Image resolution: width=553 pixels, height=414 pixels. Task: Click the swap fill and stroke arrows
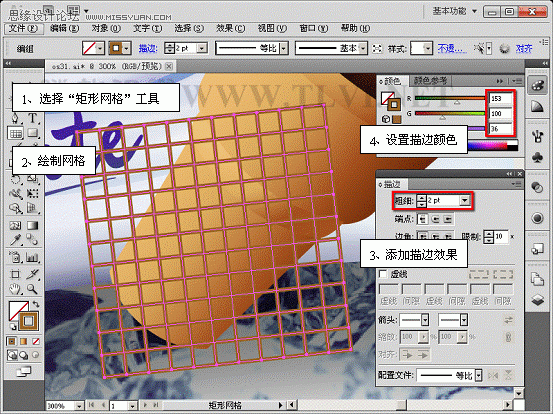(36, 304)
